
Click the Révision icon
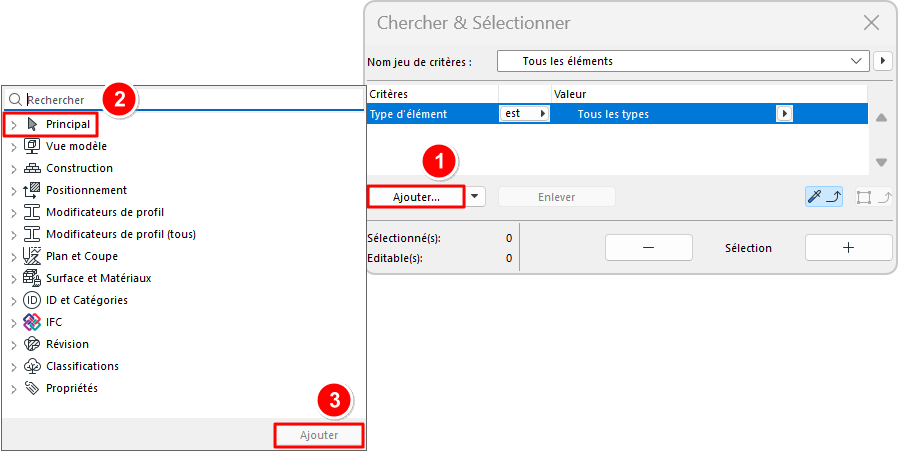pos(31,344)
